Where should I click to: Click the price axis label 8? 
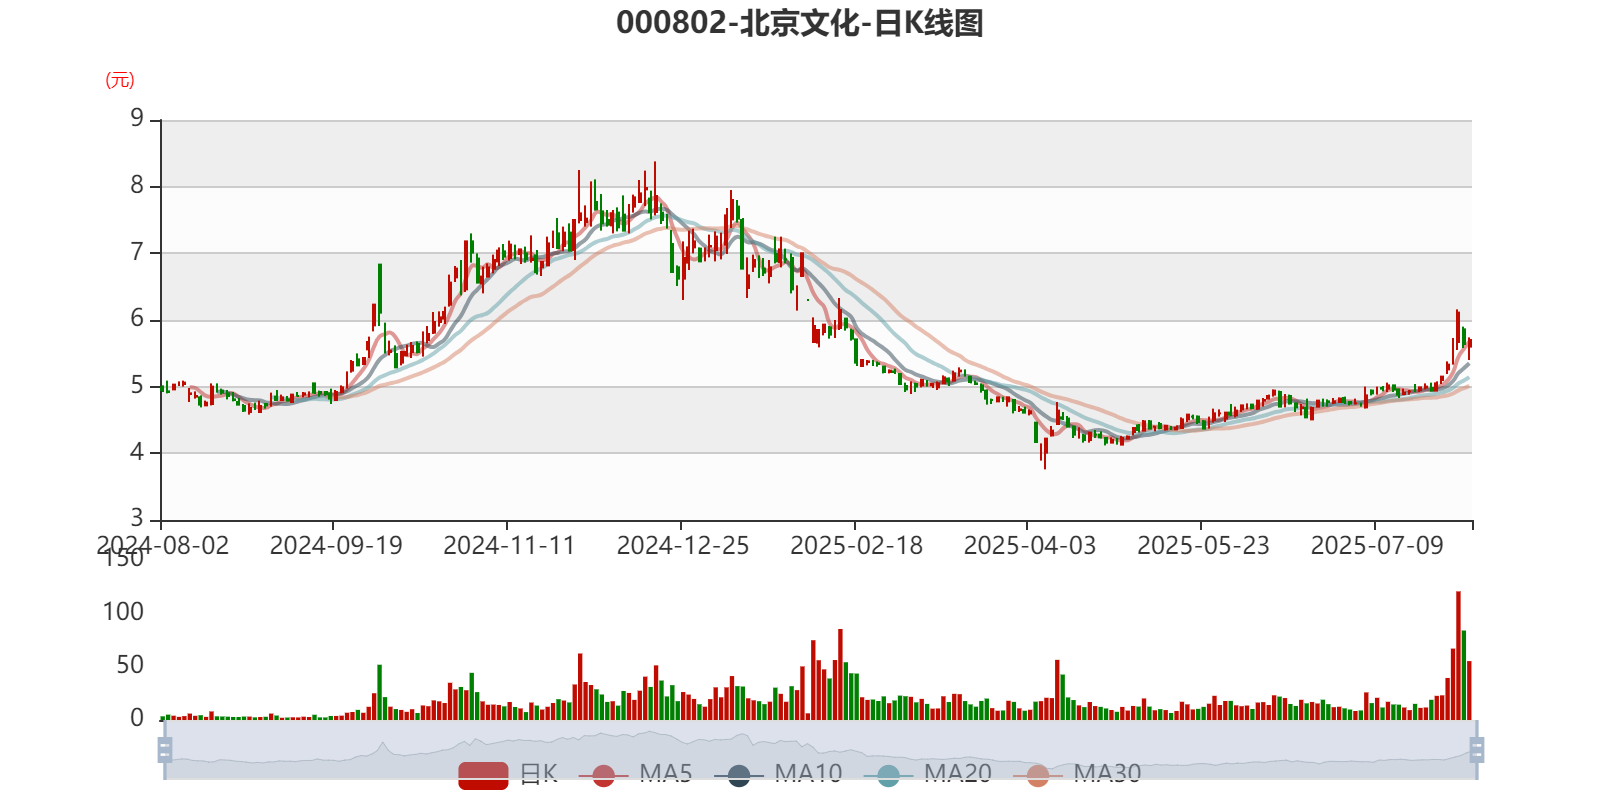pyautogui.click(x=137, y=186)
